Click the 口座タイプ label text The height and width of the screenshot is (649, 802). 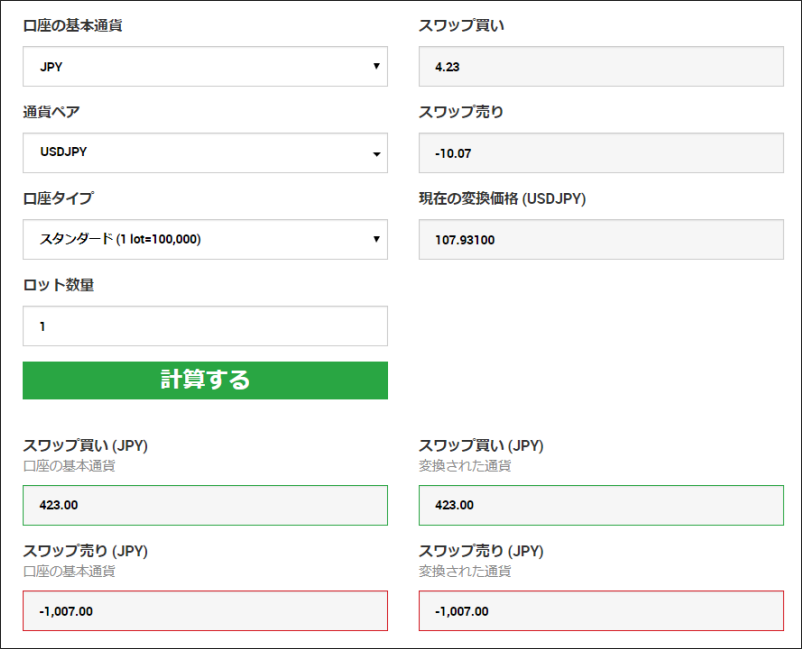point(58,198)
